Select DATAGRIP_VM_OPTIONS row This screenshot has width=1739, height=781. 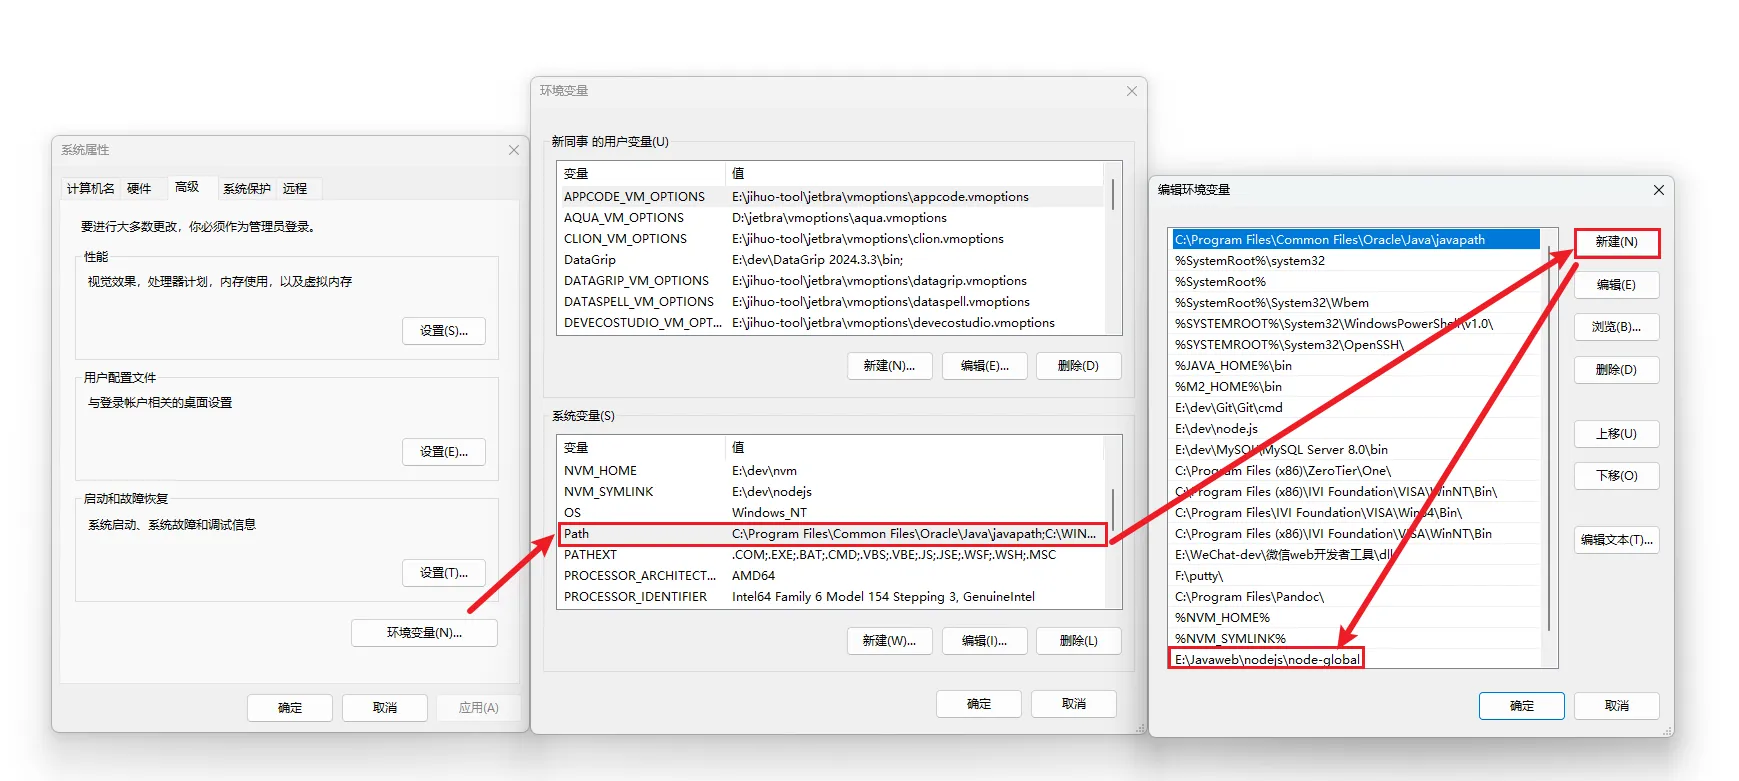(x=830, y=281)
